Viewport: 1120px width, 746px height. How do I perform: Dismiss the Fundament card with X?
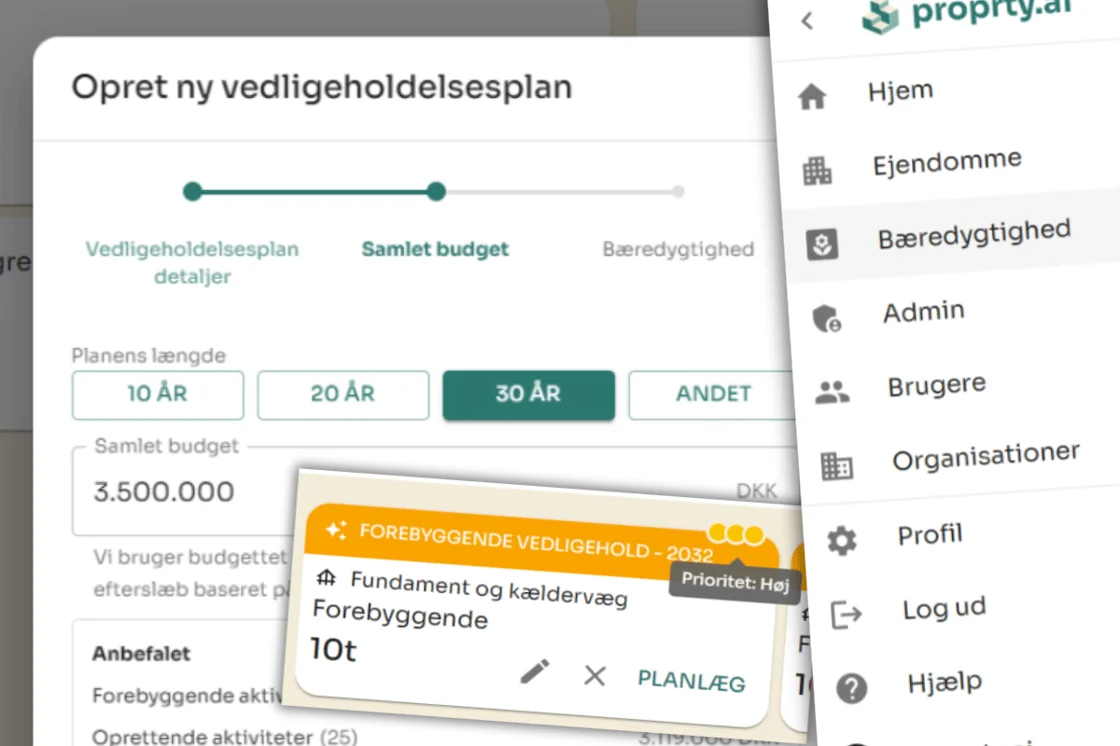pos(594,675)
